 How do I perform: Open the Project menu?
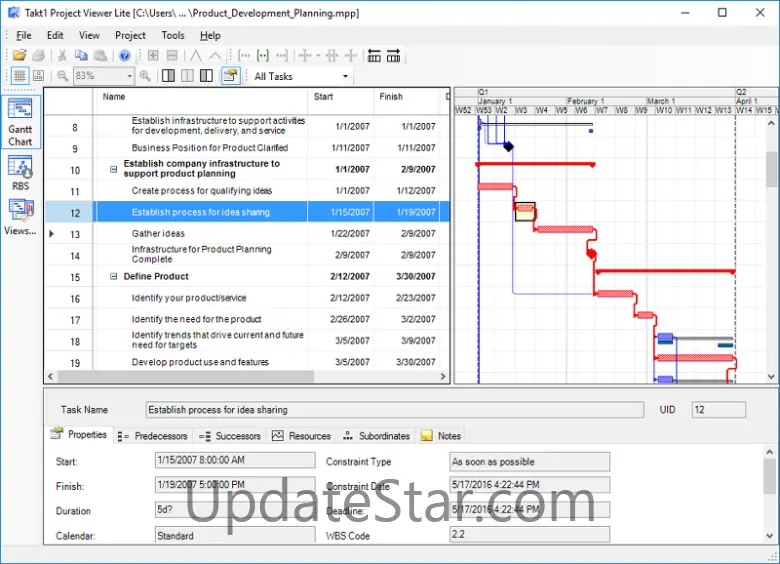coord(130,35)
